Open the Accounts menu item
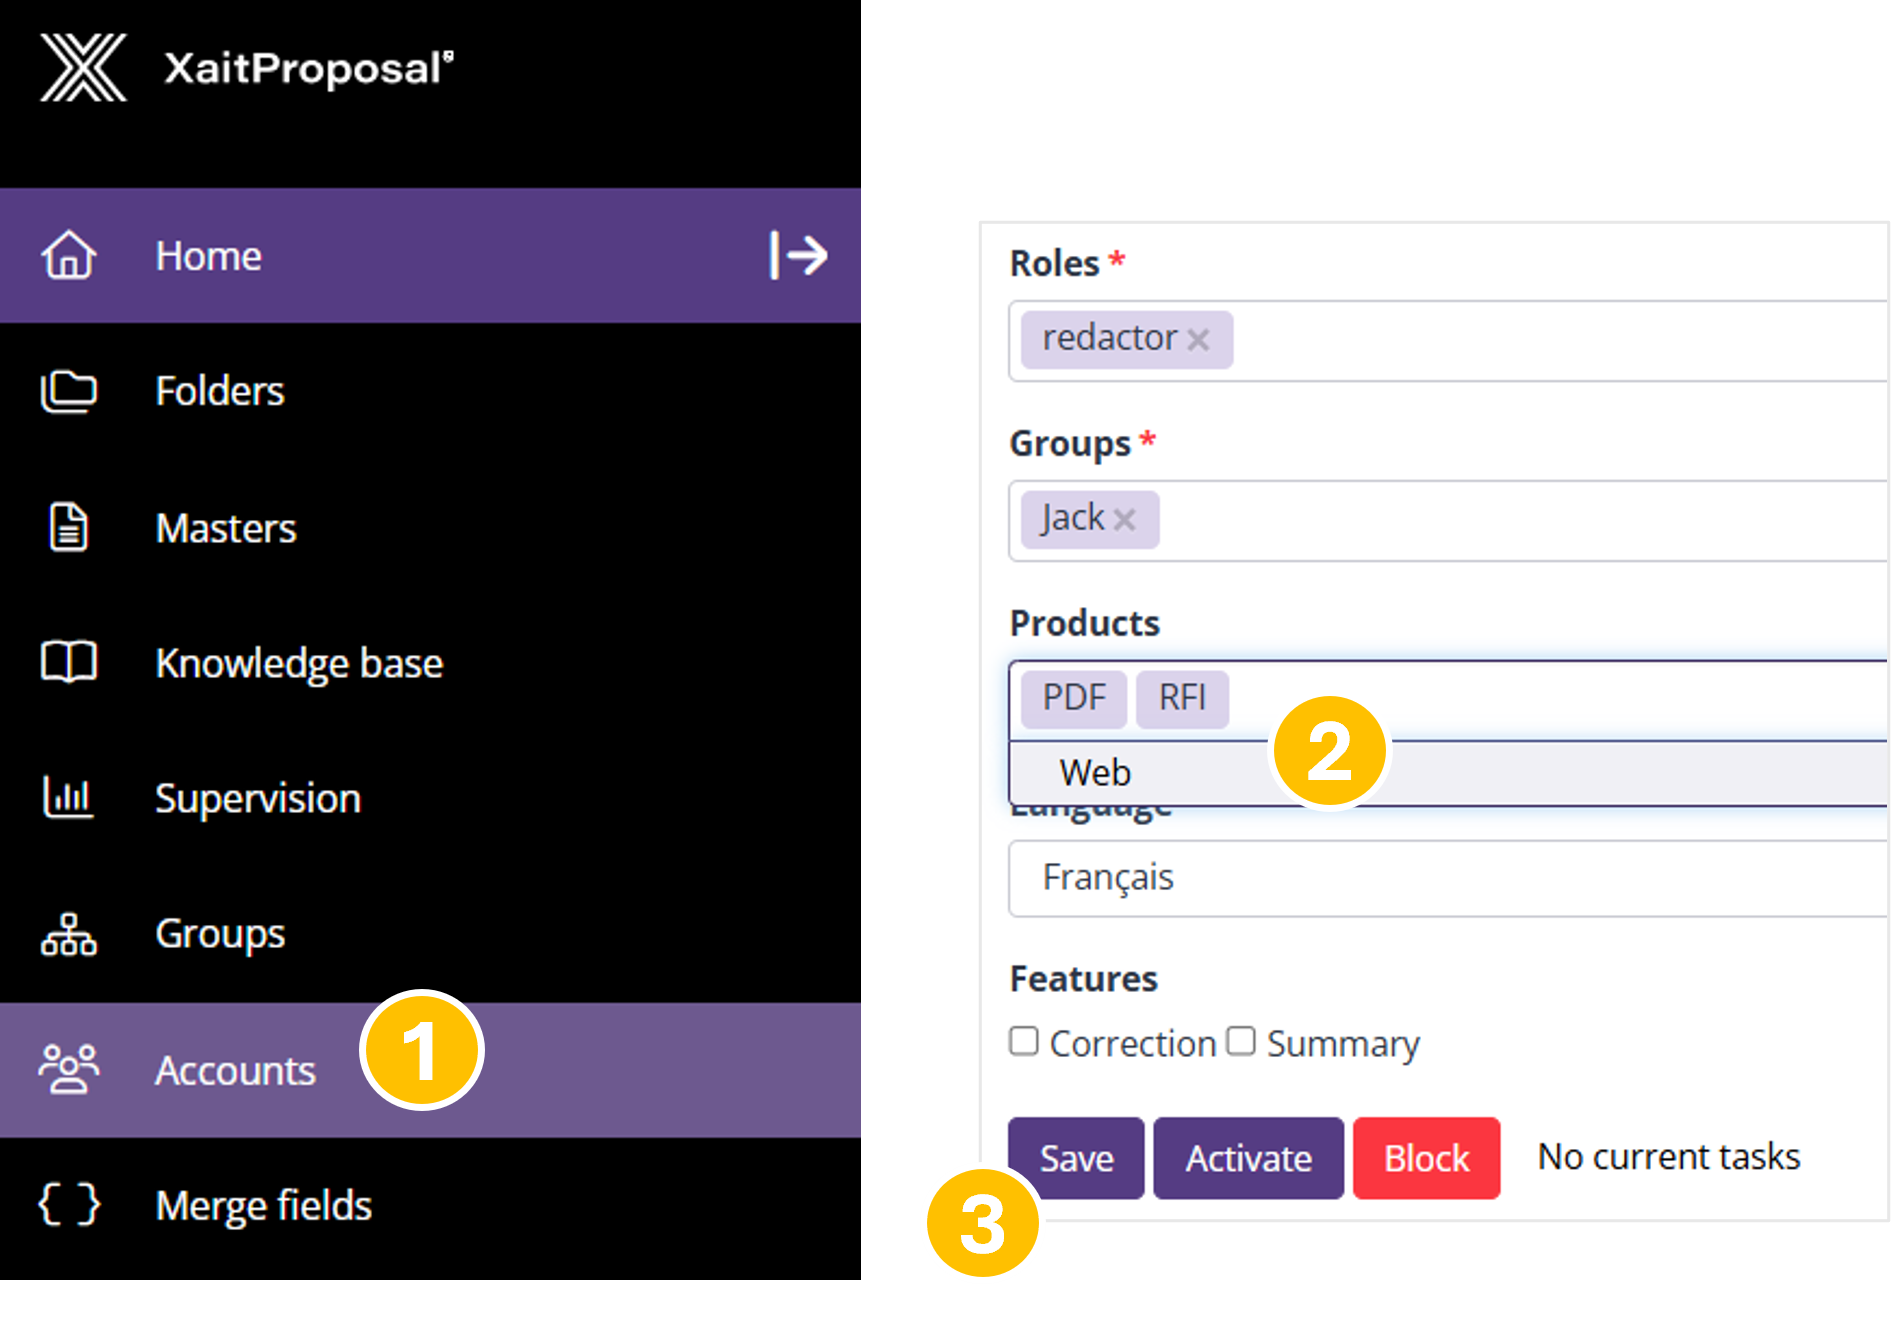Image resolution: width=1891 pixels, height=1333 pixels. pyautogui.click(x=236, y=1070)
